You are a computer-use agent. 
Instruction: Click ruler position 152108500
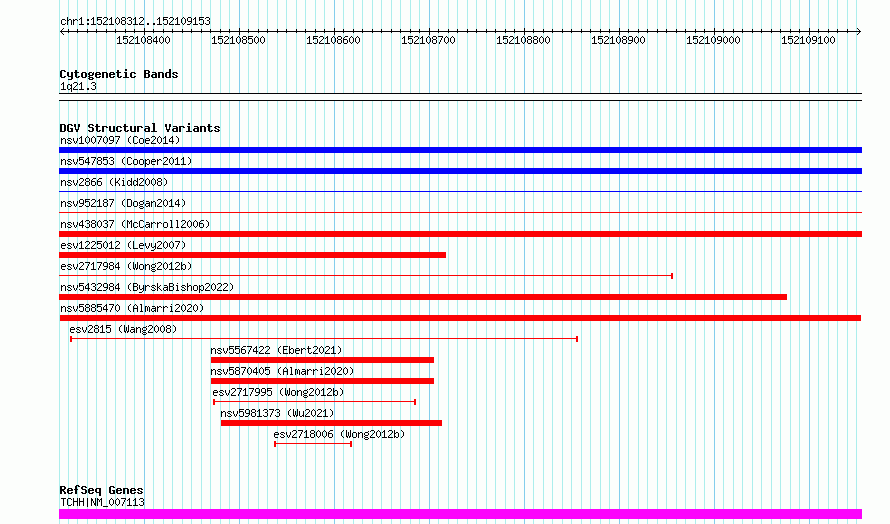(238, 40)
